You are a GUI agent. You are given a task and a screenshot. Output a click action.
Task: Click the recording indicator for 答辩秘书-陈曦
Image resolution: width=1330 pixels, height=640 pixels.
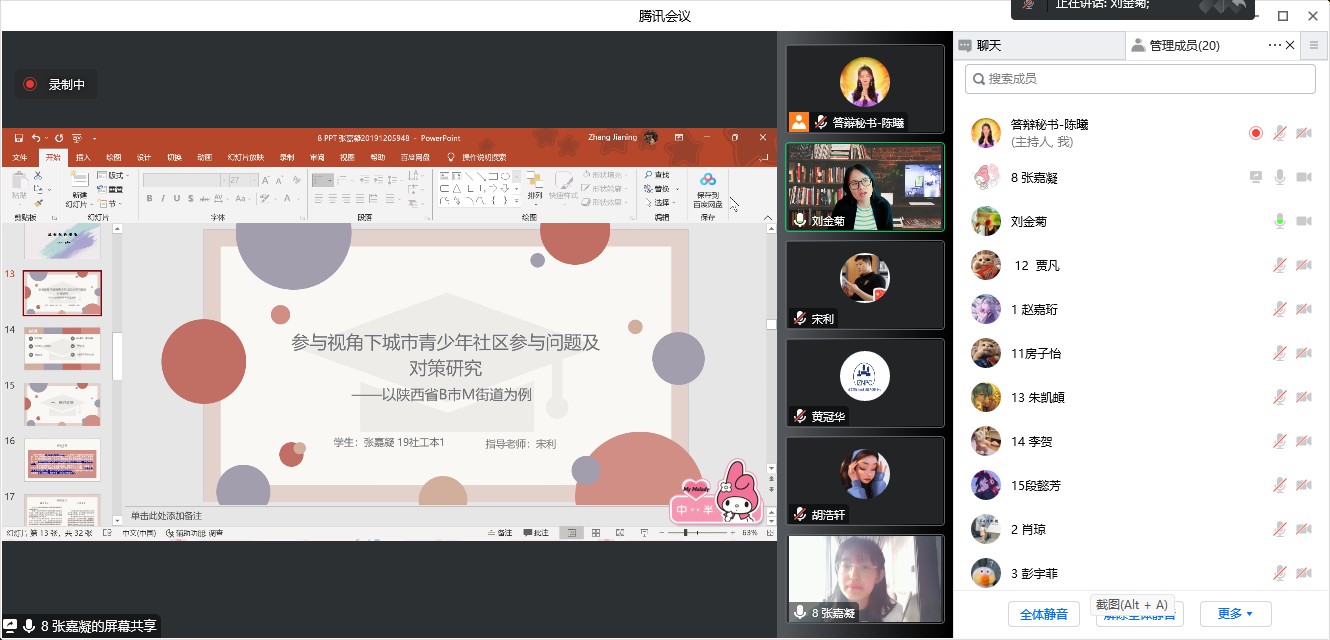(x=1256, y=133)
